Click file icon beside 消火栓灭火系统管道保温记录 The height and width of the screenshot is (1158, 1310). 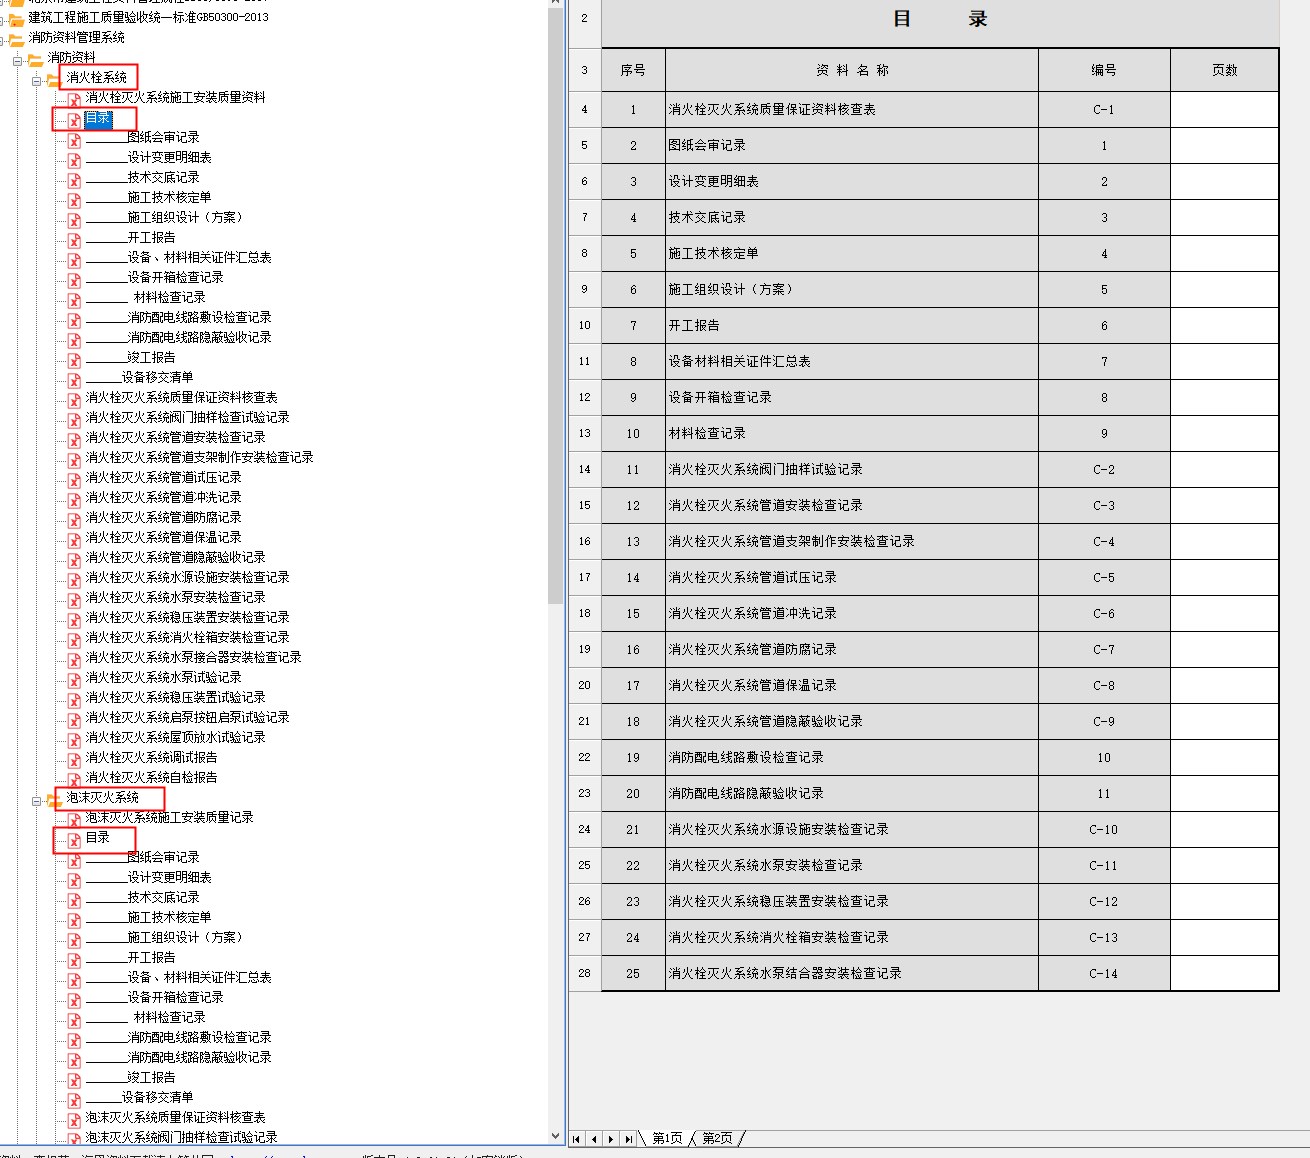(74, 539)
